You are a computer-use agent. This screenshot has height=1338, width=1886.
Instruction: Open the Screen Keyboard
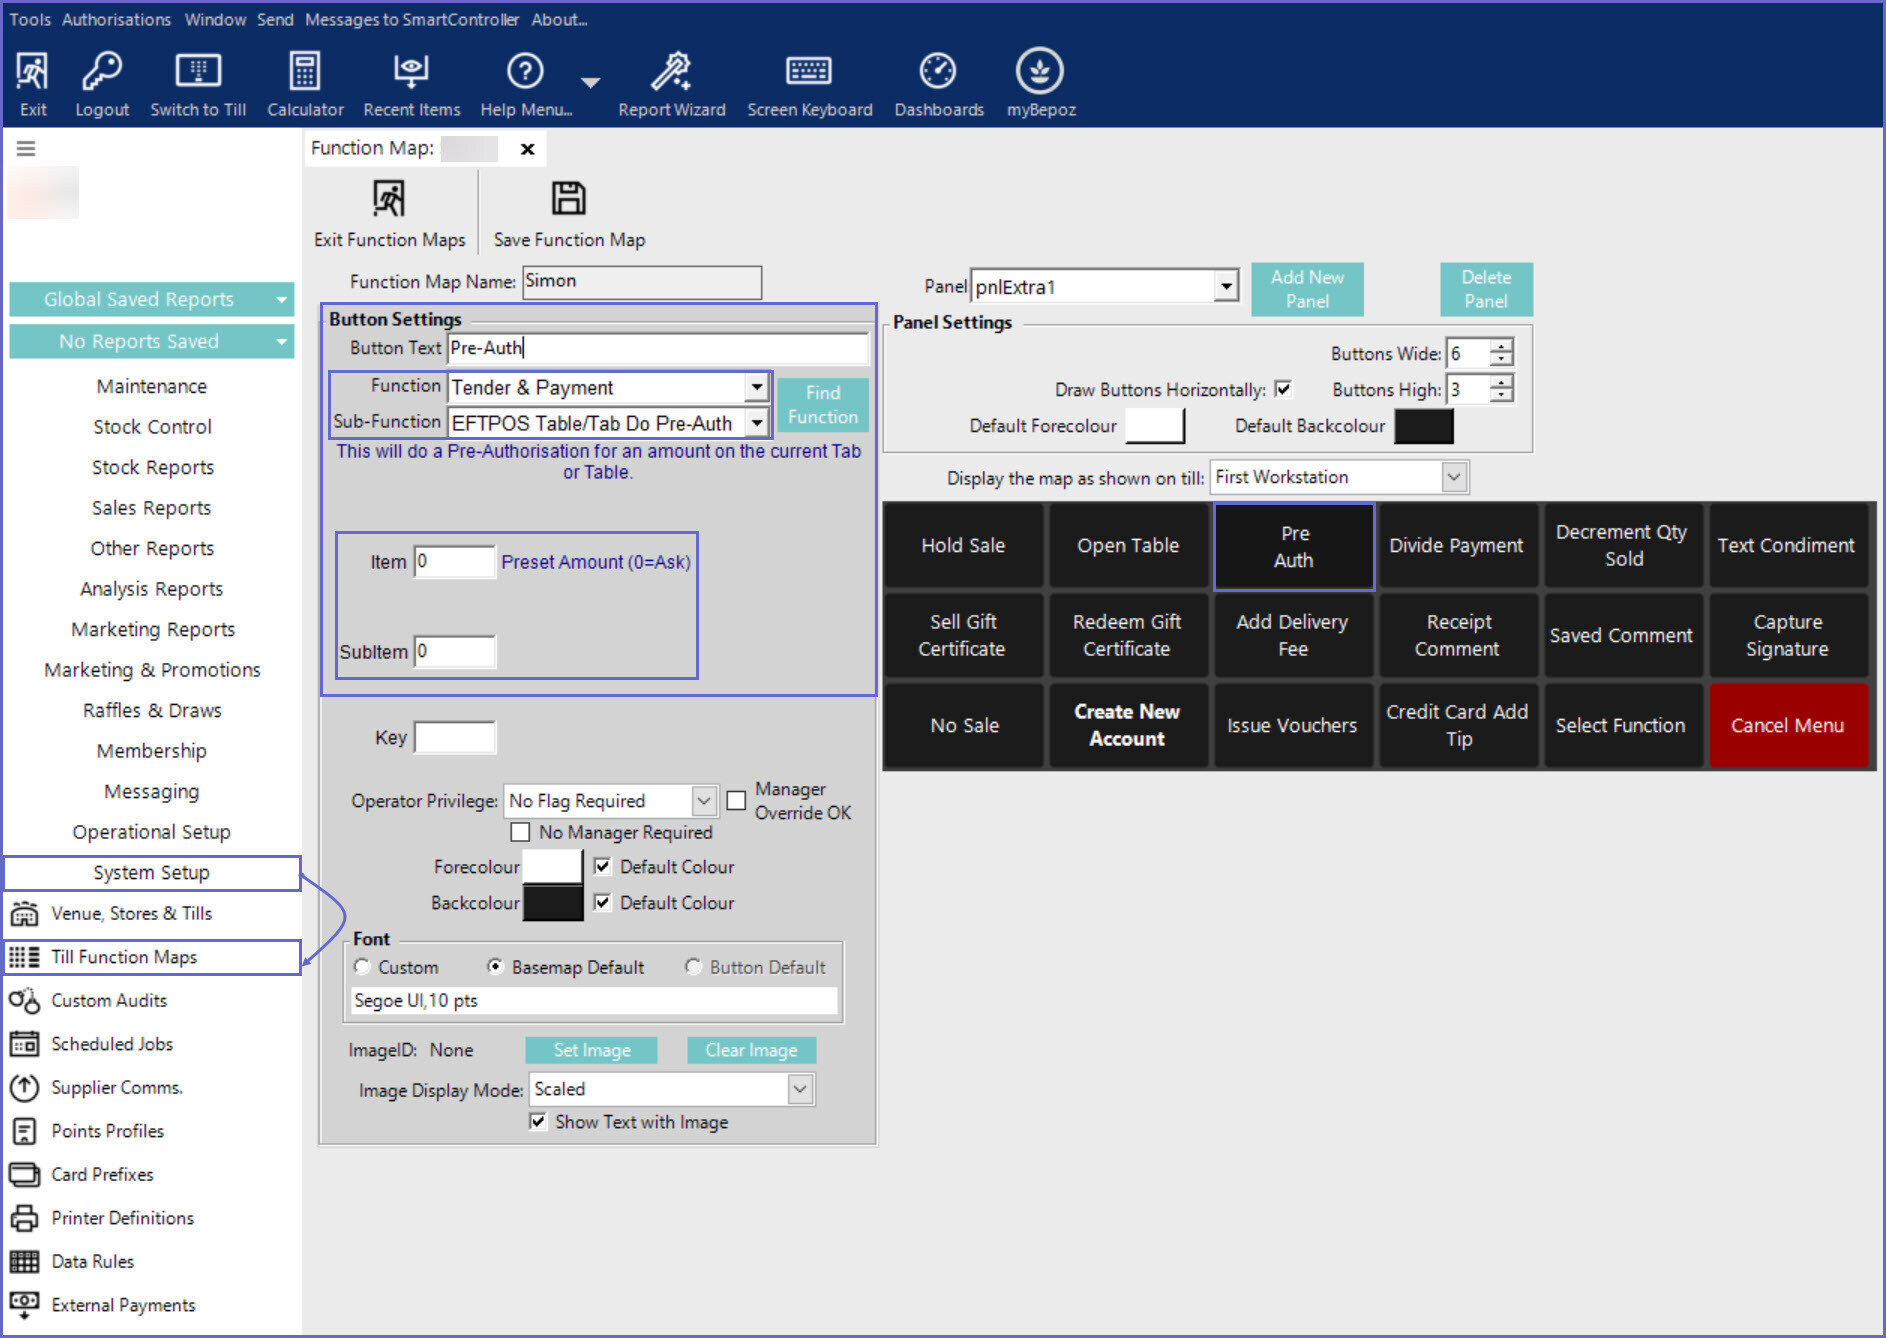(809, 72)
